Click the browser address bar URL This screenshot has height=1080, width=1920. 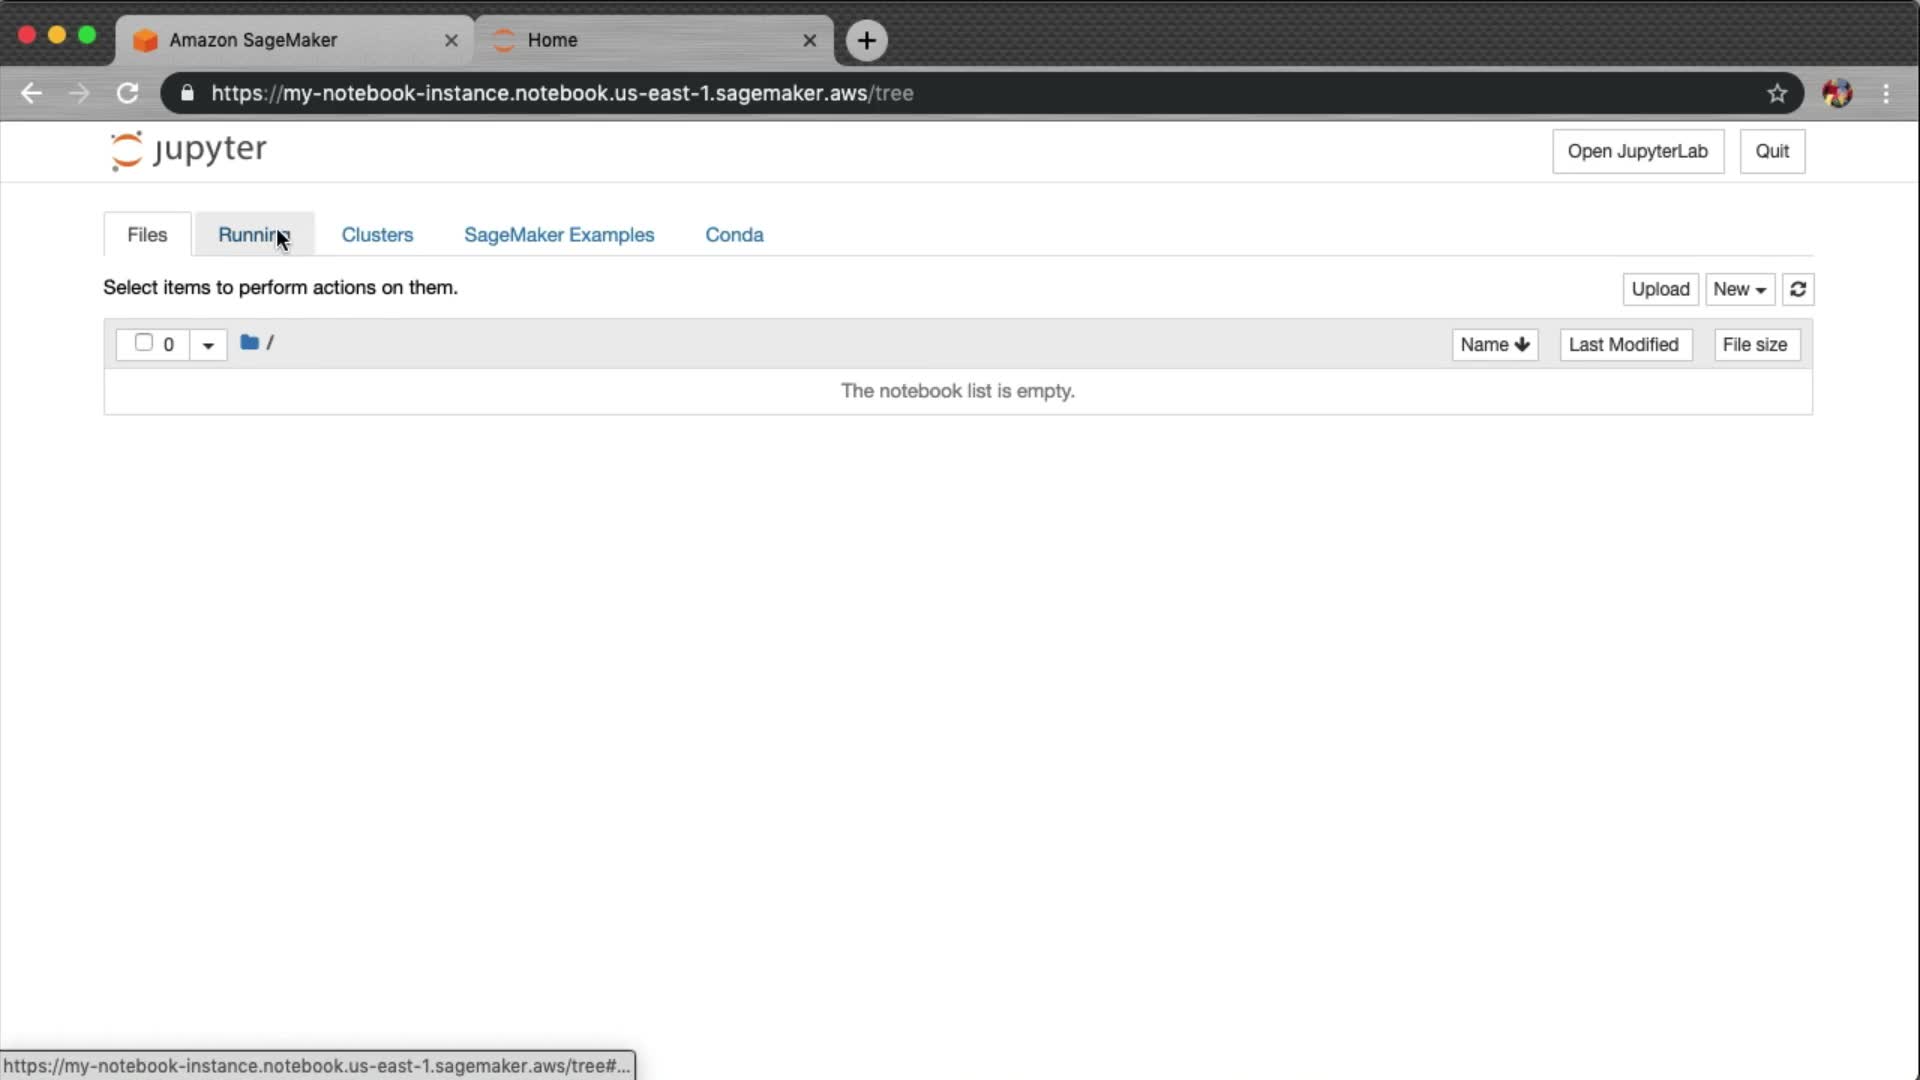(x=562, y=93)
